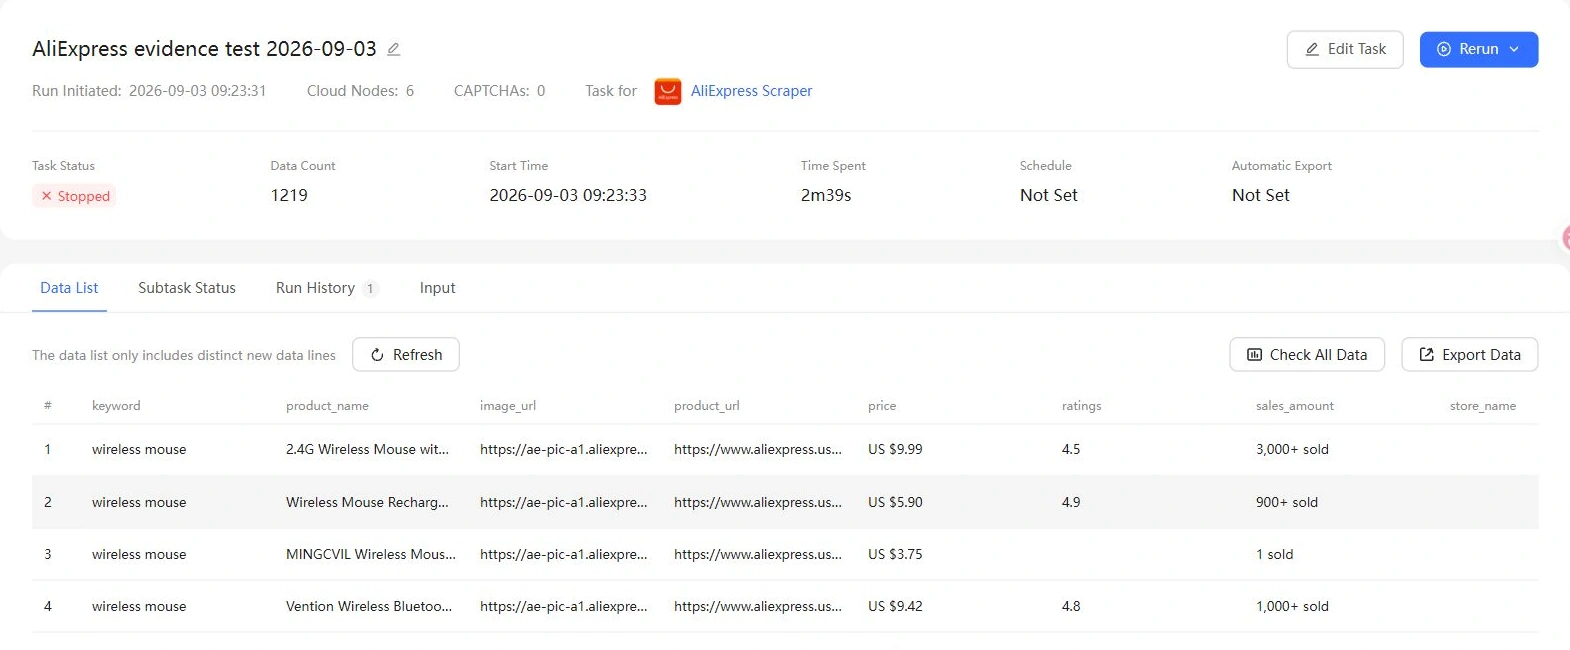Click the Edit Task button
The height and width of the screenshot is (650, 1570).
(x=1345, y=49)
